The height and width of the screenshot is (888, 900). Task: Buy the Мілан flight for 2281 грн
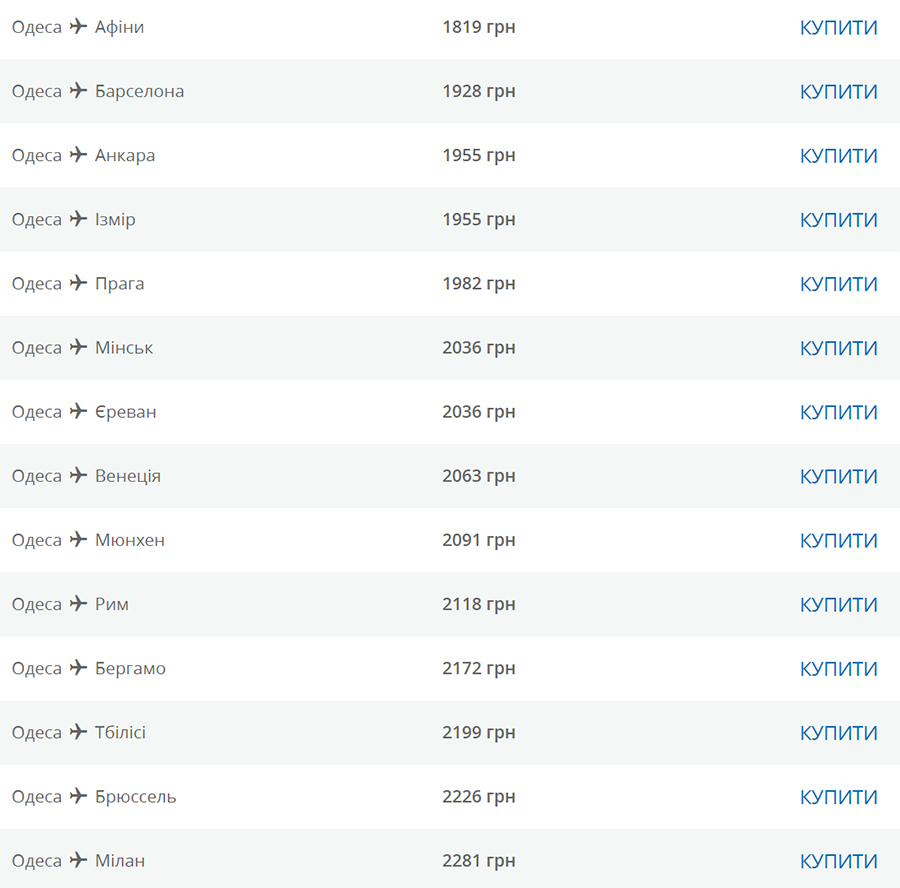coord(839,862)
